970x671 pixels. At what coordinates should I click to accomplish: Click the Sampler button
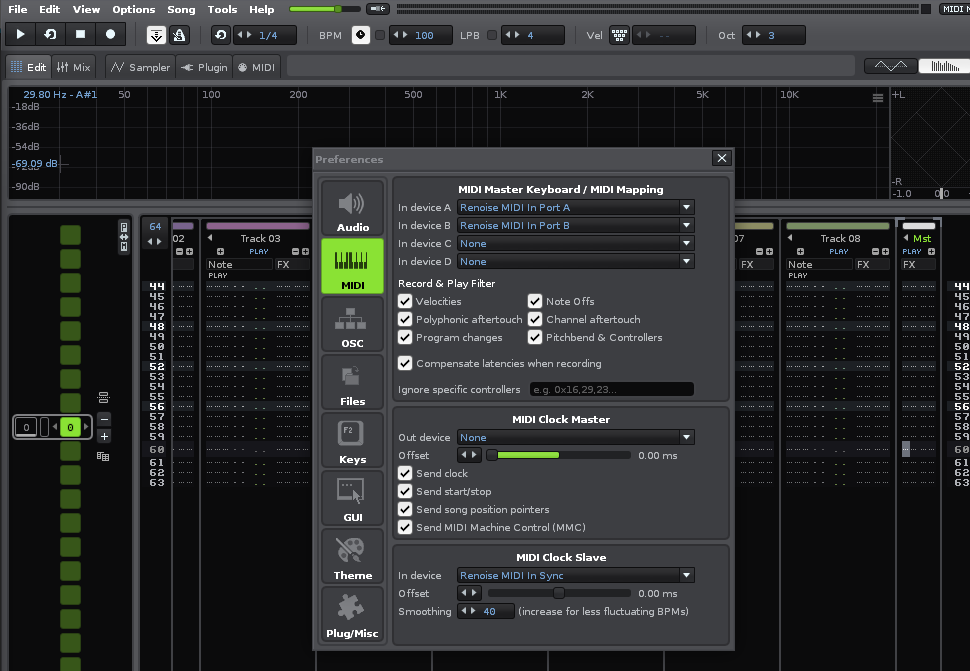[x=140, y=68]
